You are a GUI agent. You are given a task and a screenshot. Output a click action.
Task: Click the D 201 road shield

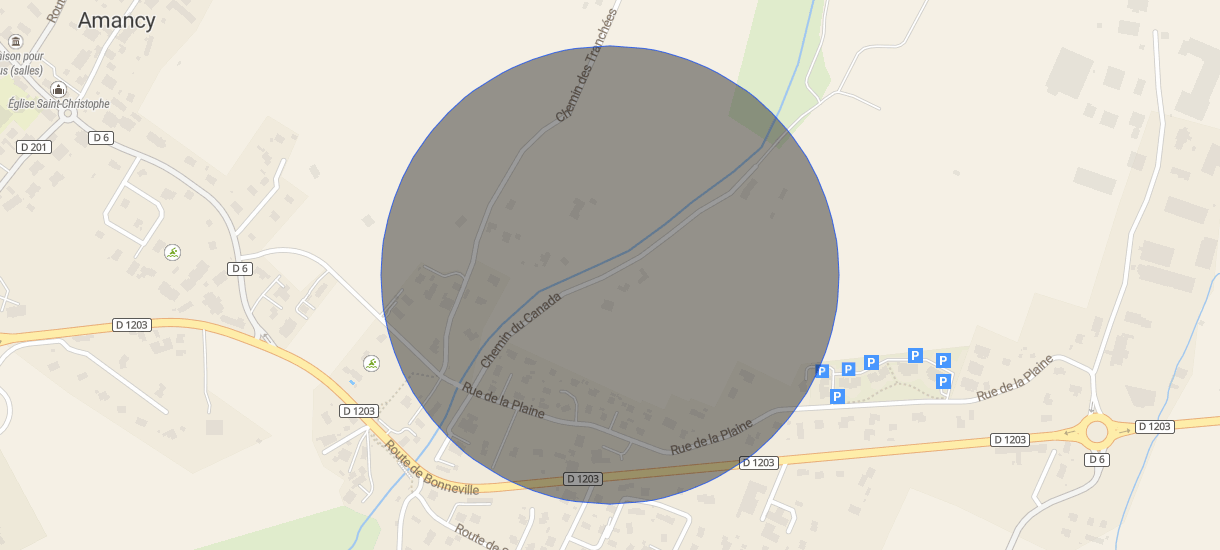point(34,147)
